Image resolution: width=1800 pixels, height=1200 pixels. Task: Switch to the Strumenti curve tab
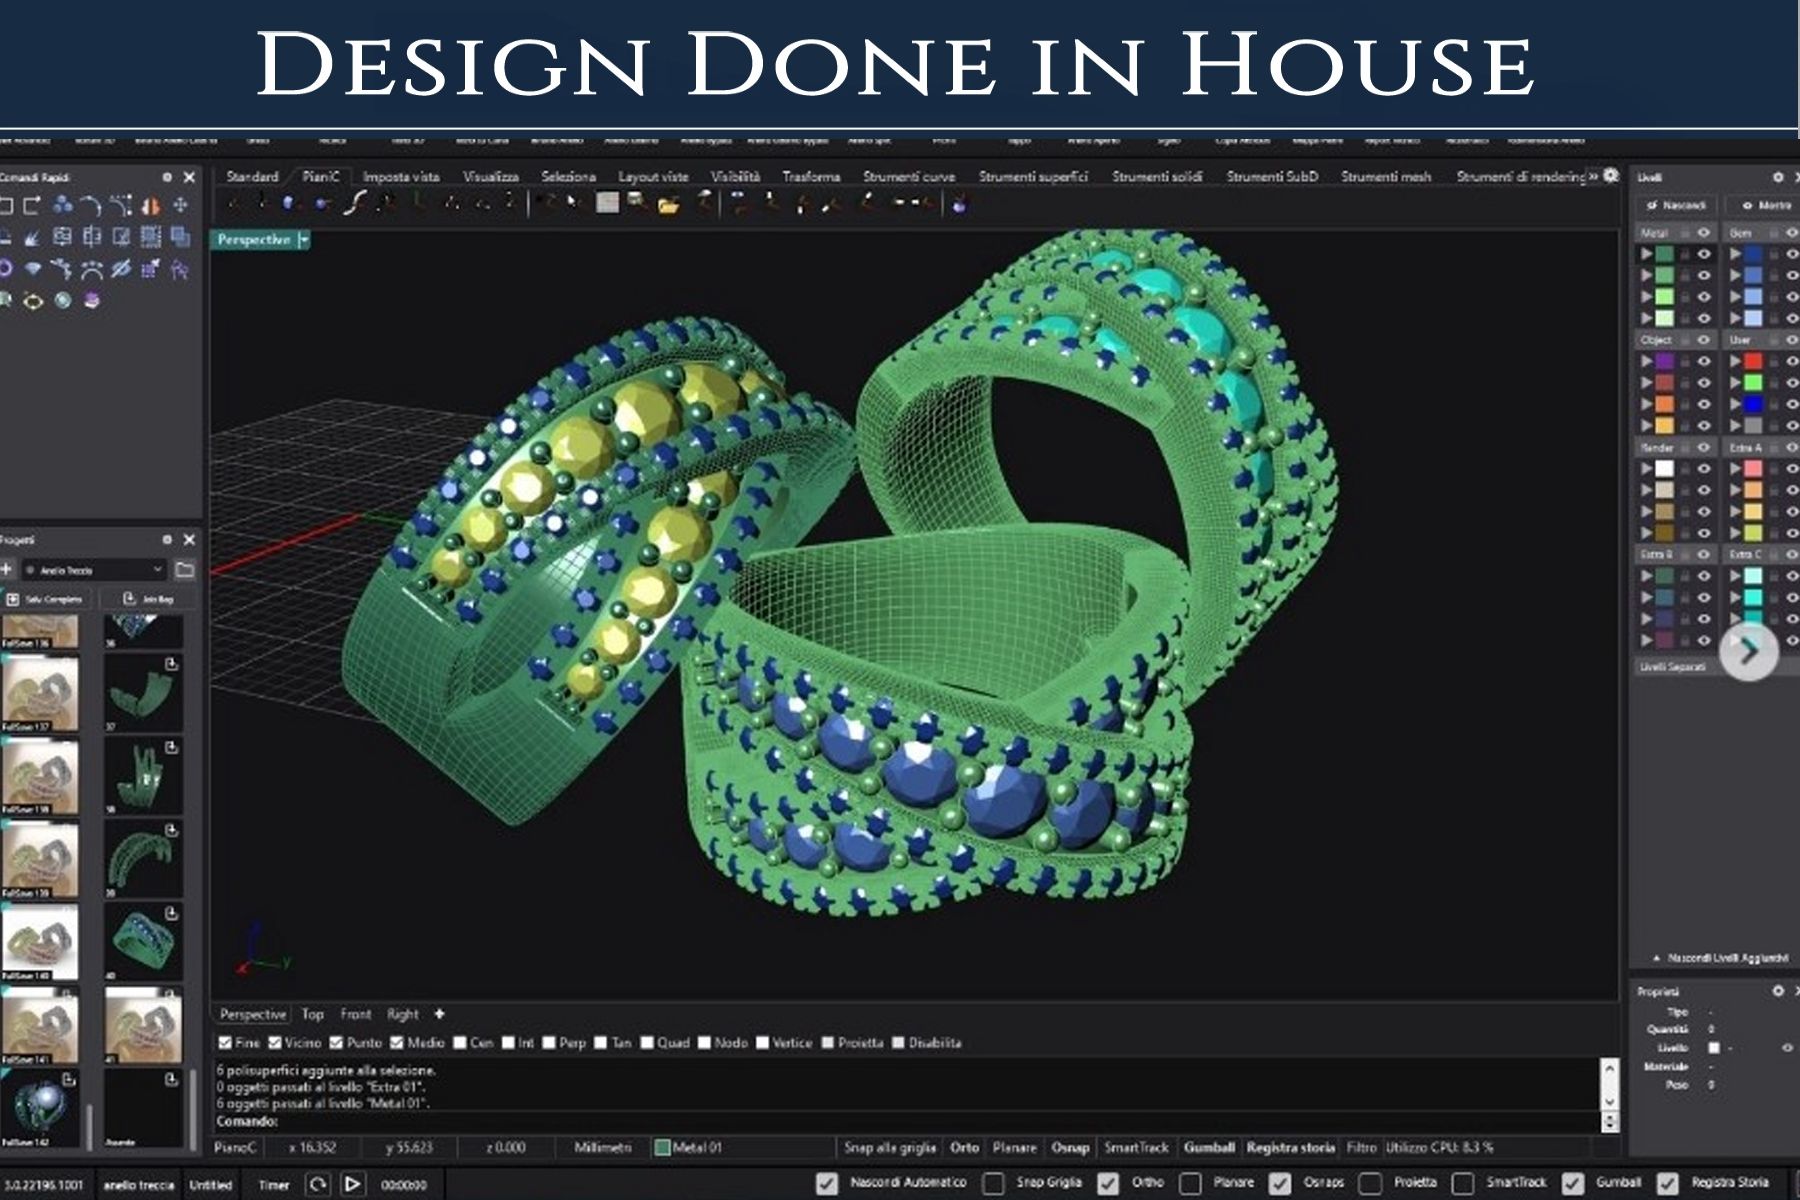(x=908, y=177)
